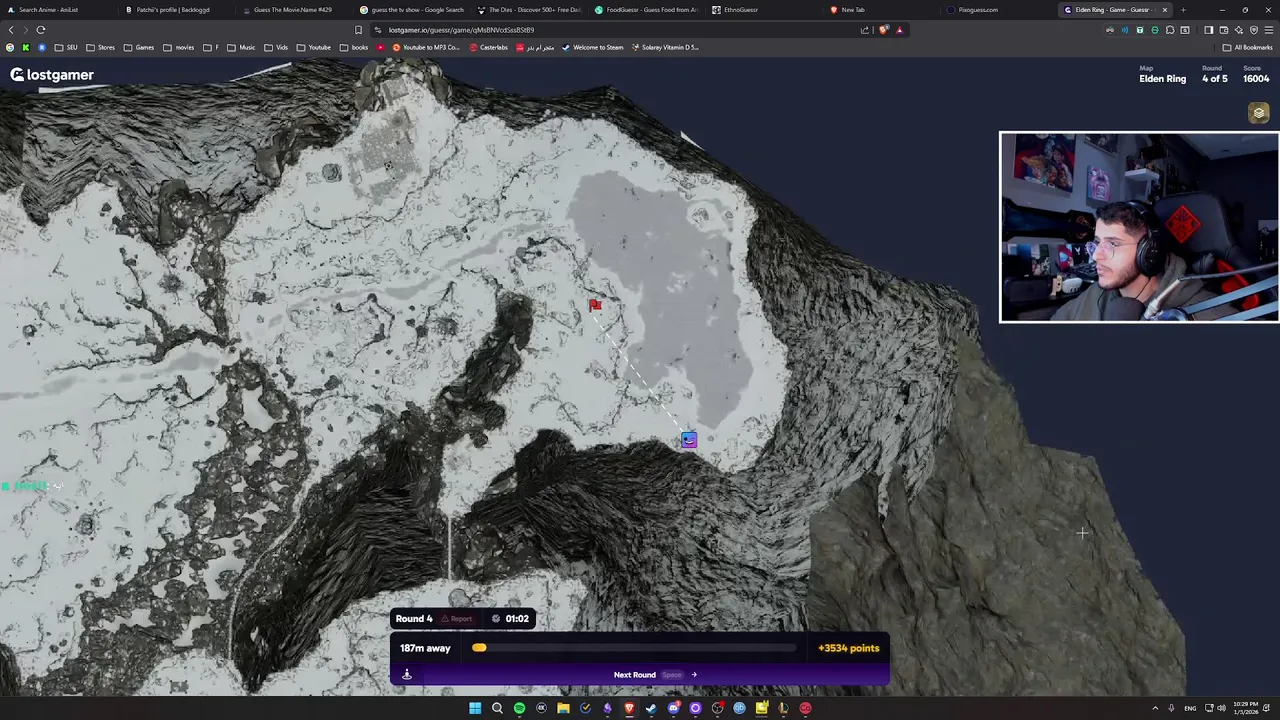Open Brave browser taskbar icon
This screenshot has height=720, width=1280.
[x=629, y=708]
